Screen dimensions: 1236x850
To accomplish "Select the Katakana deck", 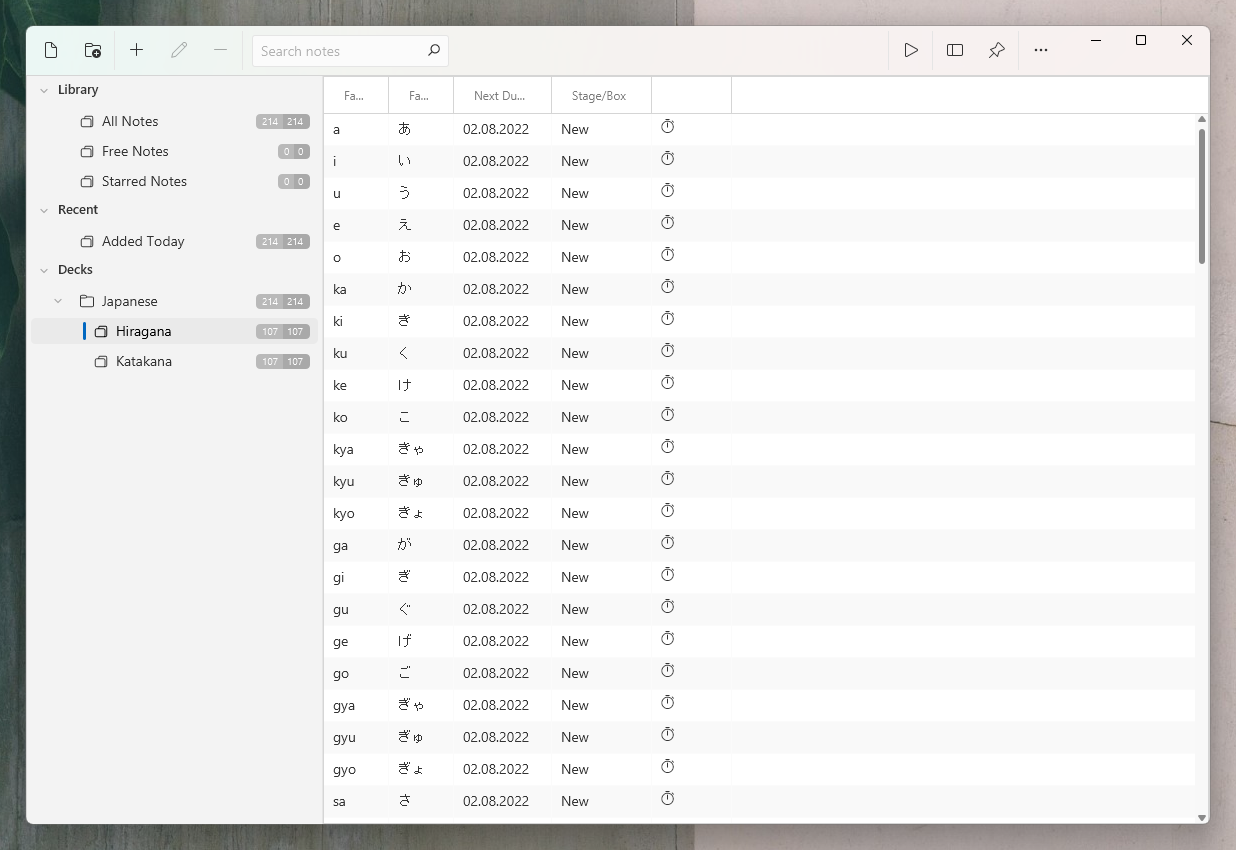I will [145, 361].
